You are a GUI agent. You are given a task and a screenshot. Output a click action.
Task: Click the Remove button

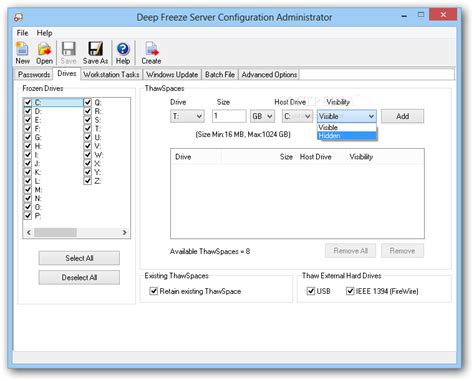coord(402,251)
